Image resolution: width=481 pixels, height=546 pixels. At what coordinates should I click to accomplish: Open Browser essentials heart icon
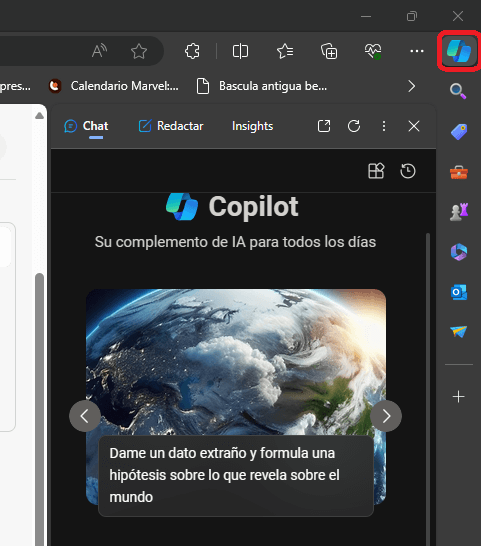373,51
